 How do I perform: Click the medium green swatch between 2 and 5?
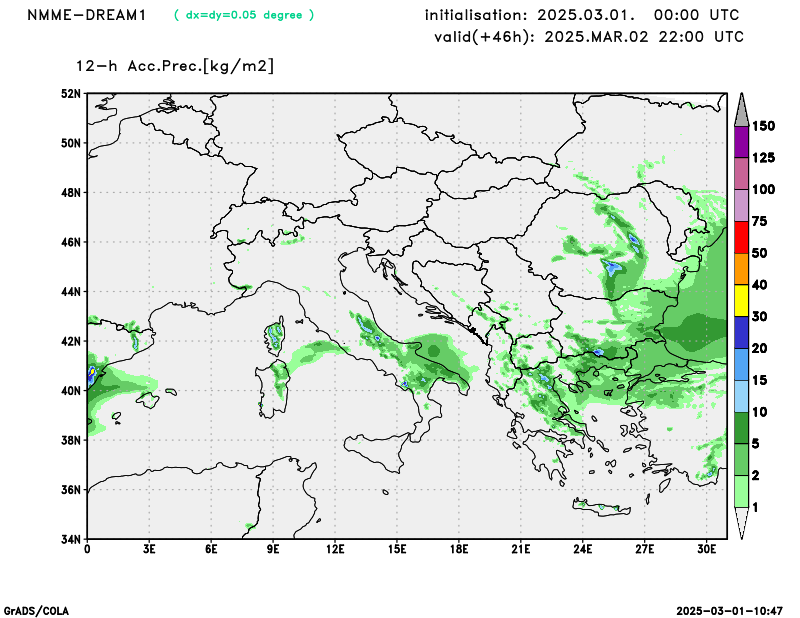tap(741, 460)
